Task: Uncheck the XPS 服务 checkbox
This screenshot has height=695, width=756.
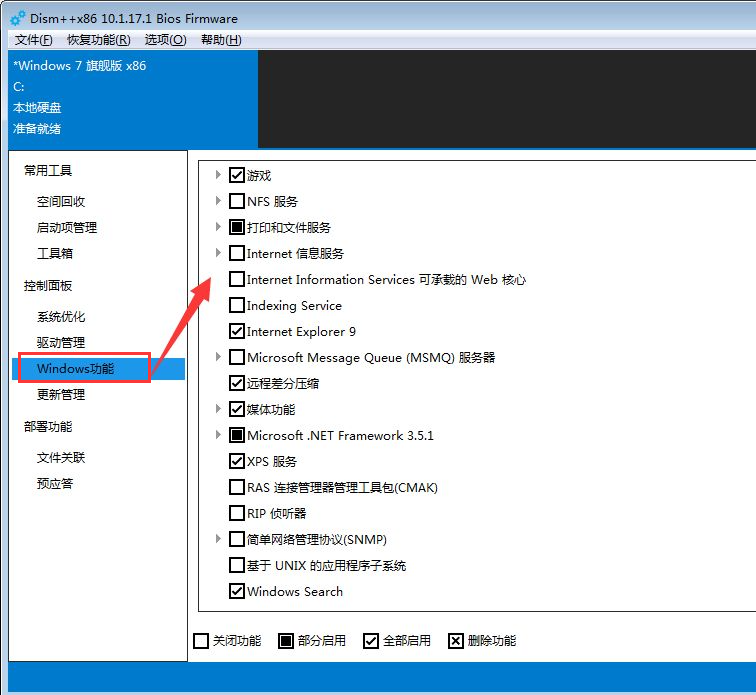Action: click(x=237, y=462)
